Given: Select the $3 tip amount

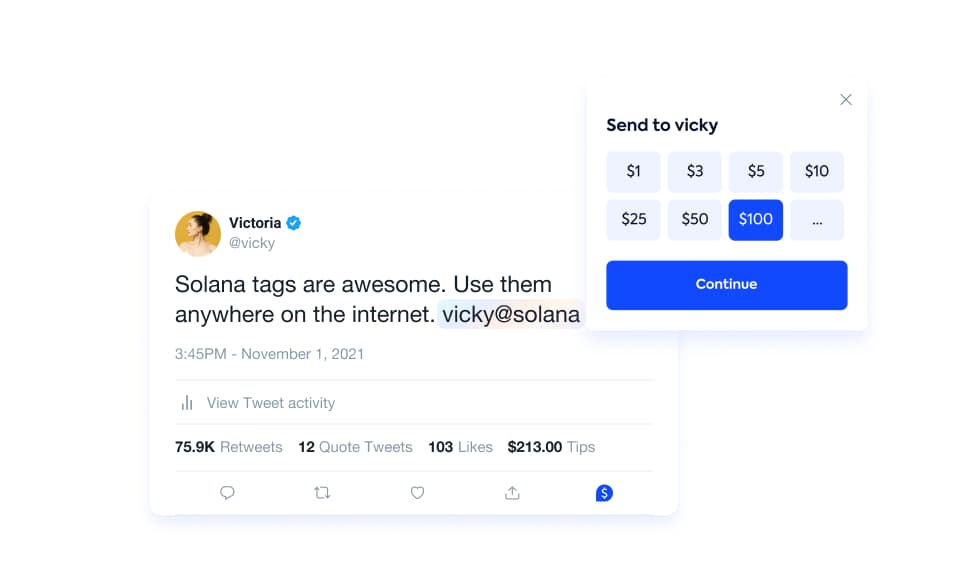Looking at the screenshot, I should (694, 171).
